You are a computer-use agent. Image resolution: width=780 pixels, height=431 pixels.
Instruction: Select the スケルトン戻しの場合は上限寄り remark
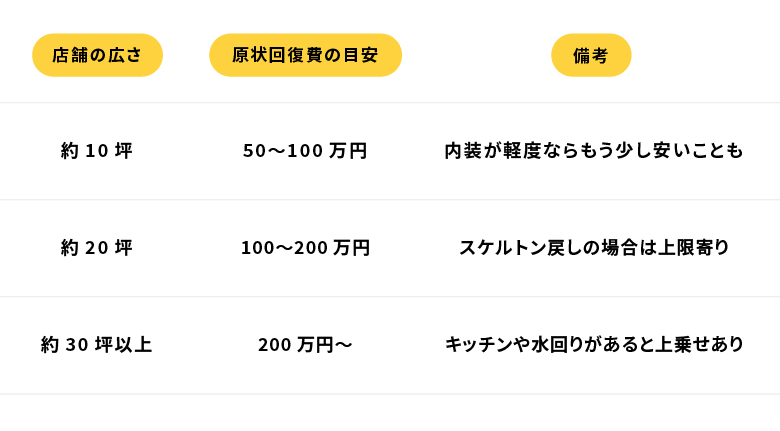coord(594,248)
